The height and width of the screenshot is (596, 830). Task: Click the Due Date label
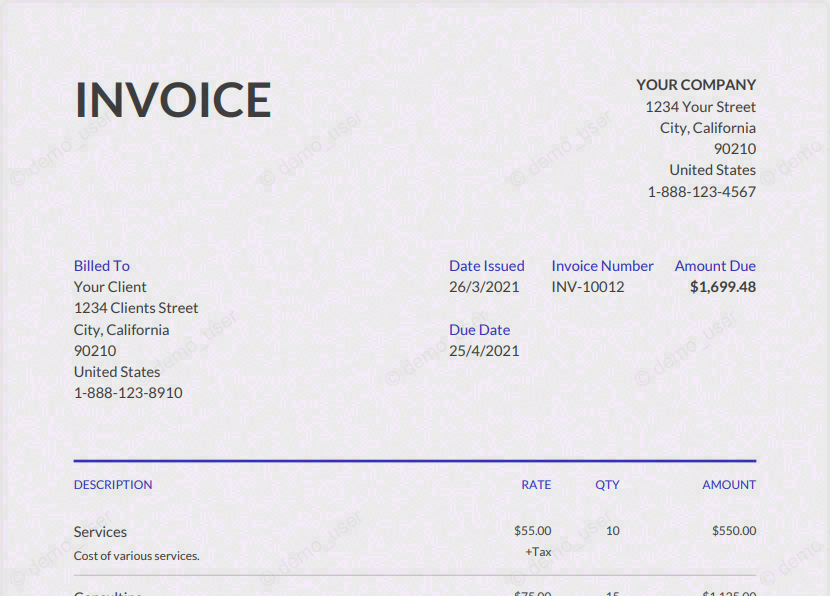479,330
